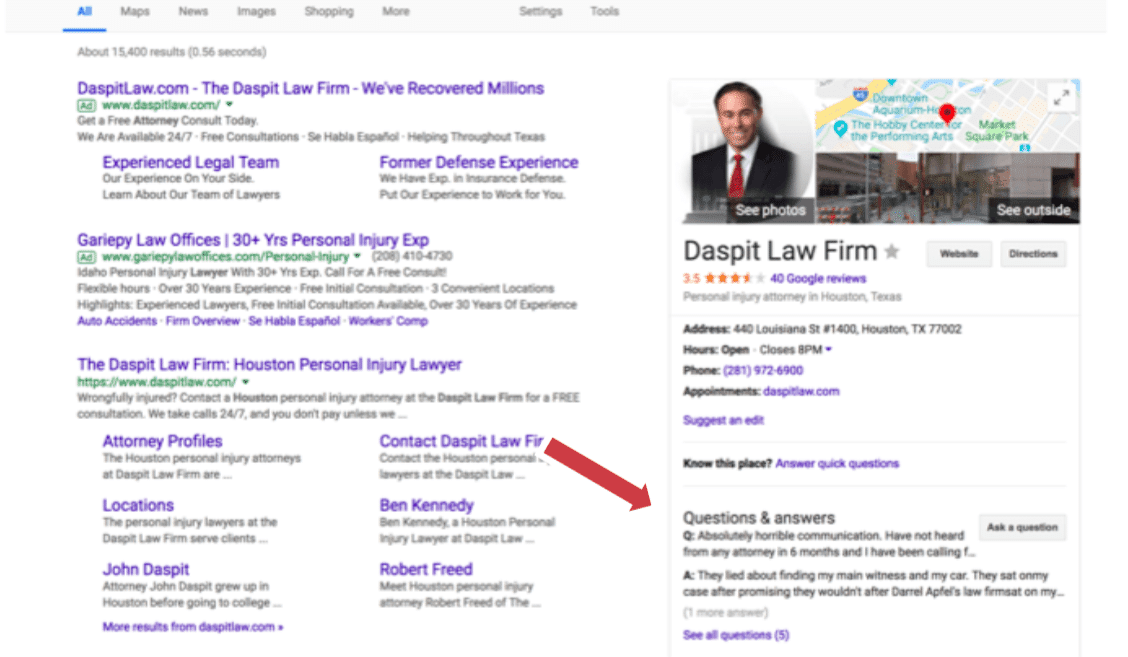Open the More search menu

click(395, 12)
